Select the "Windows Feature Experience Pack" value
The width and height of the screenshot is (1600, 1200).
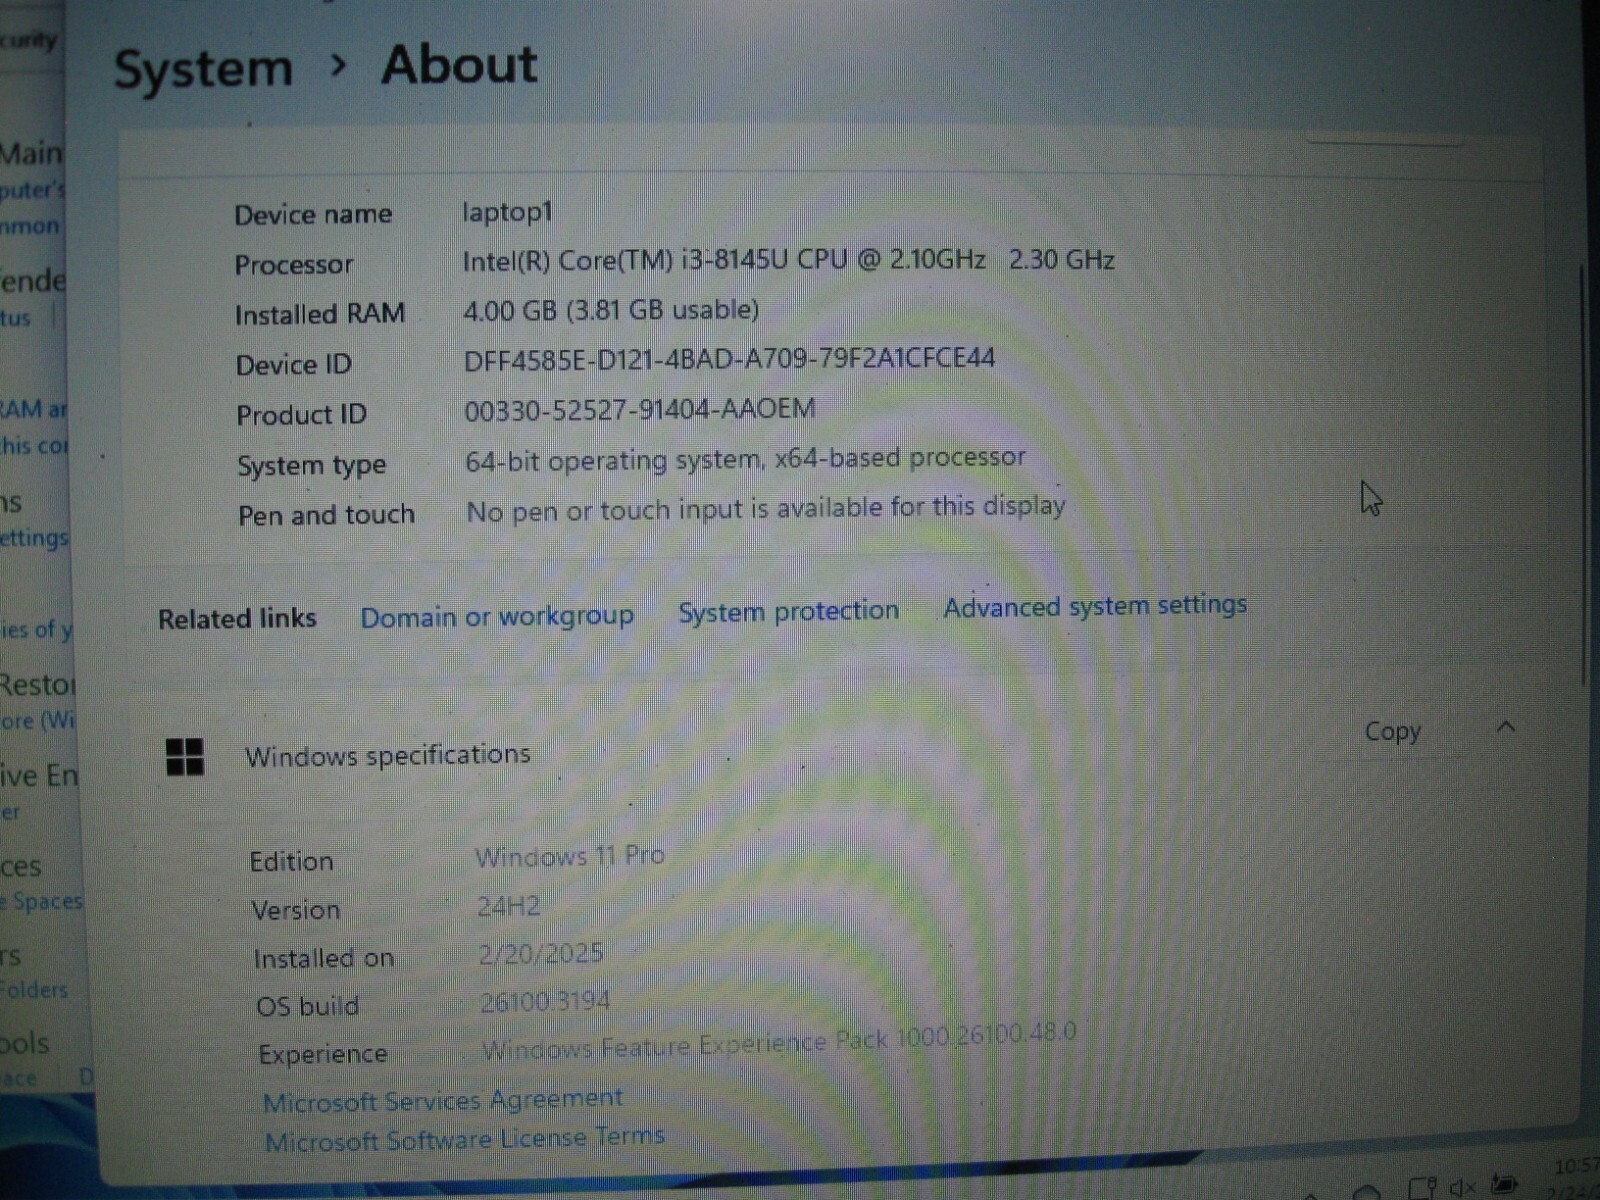(779, 1041)
